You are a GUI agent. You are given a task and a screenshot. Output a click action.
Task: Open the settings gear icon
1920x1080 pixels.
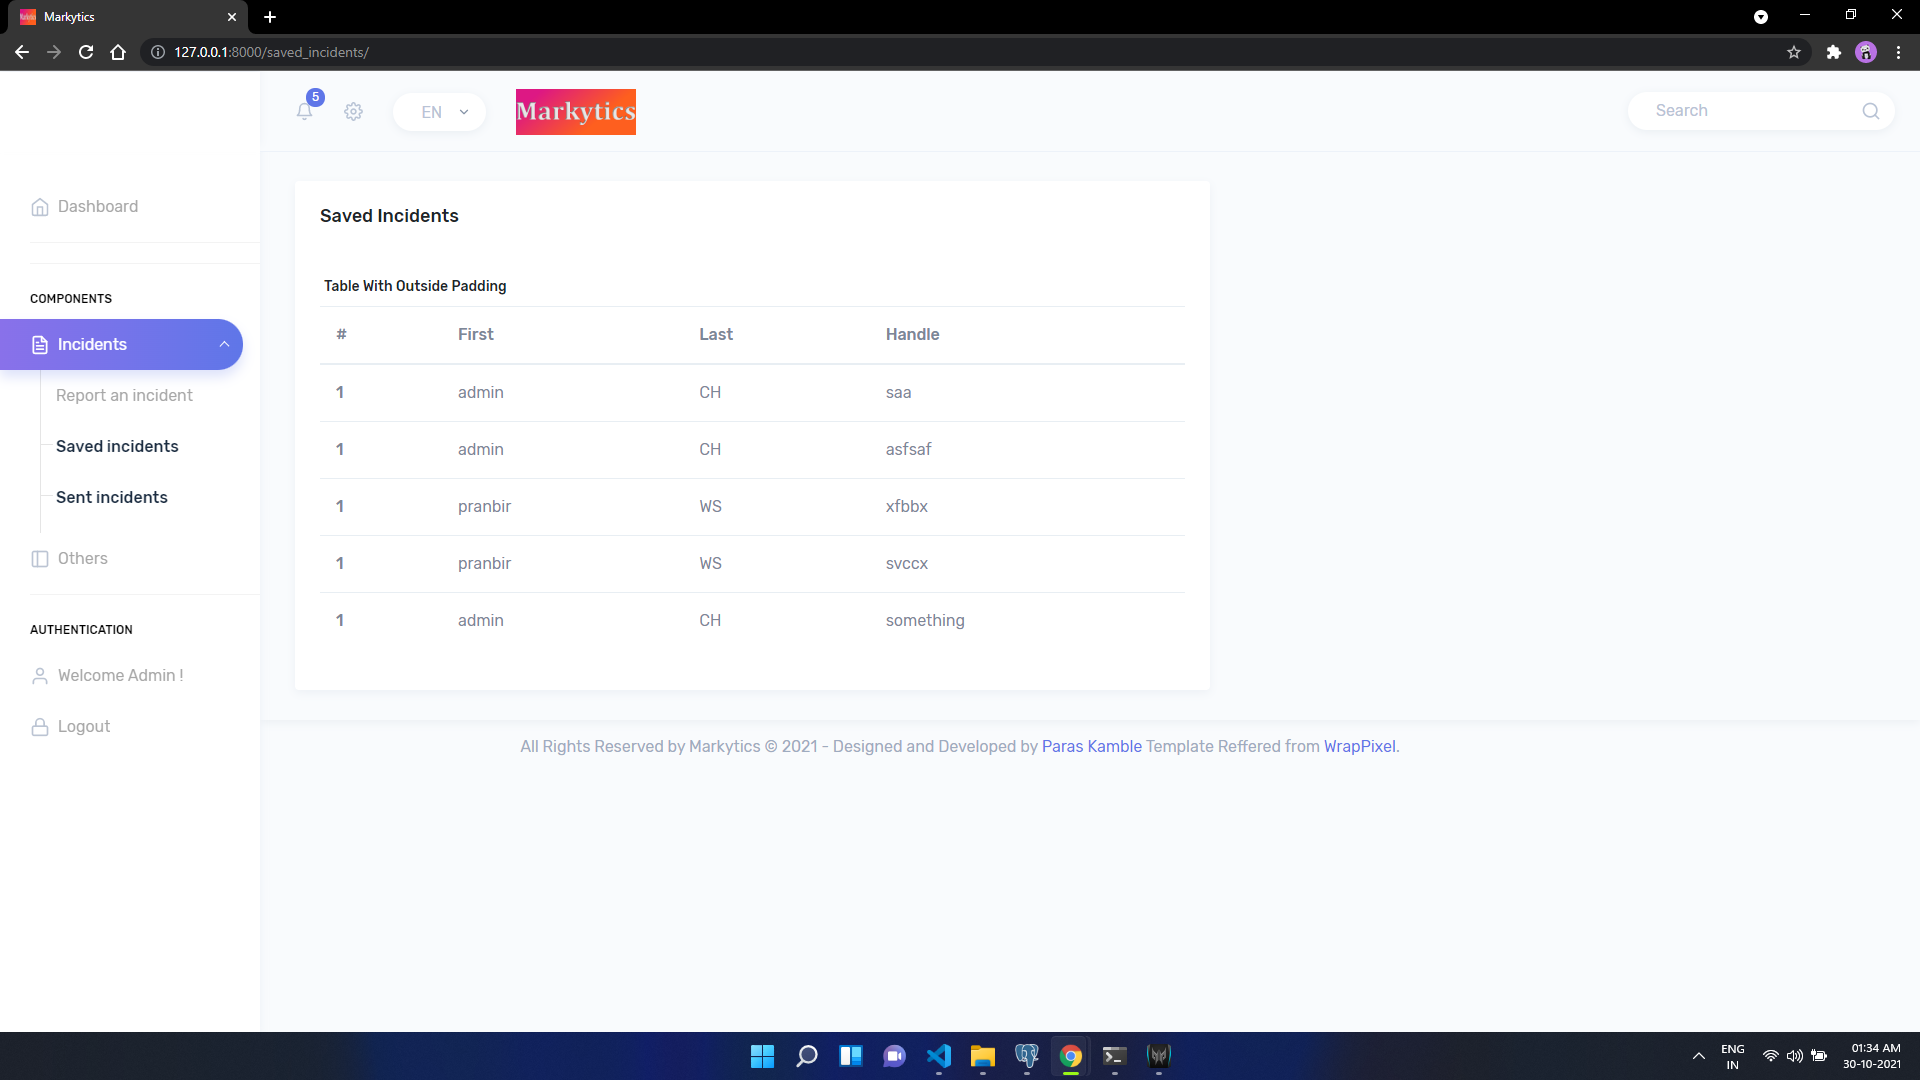[x=353, y=112]
